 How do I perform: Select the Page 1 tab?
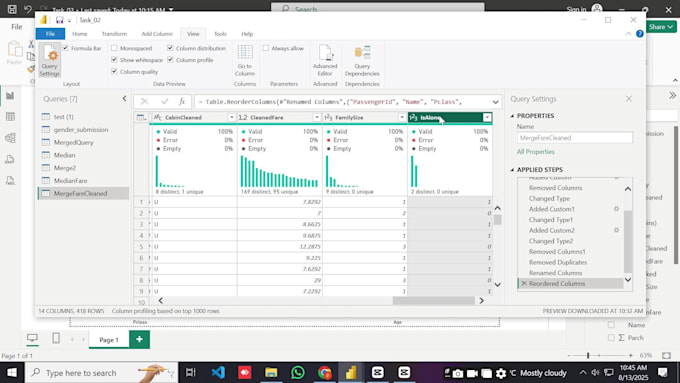coord(109,340)
